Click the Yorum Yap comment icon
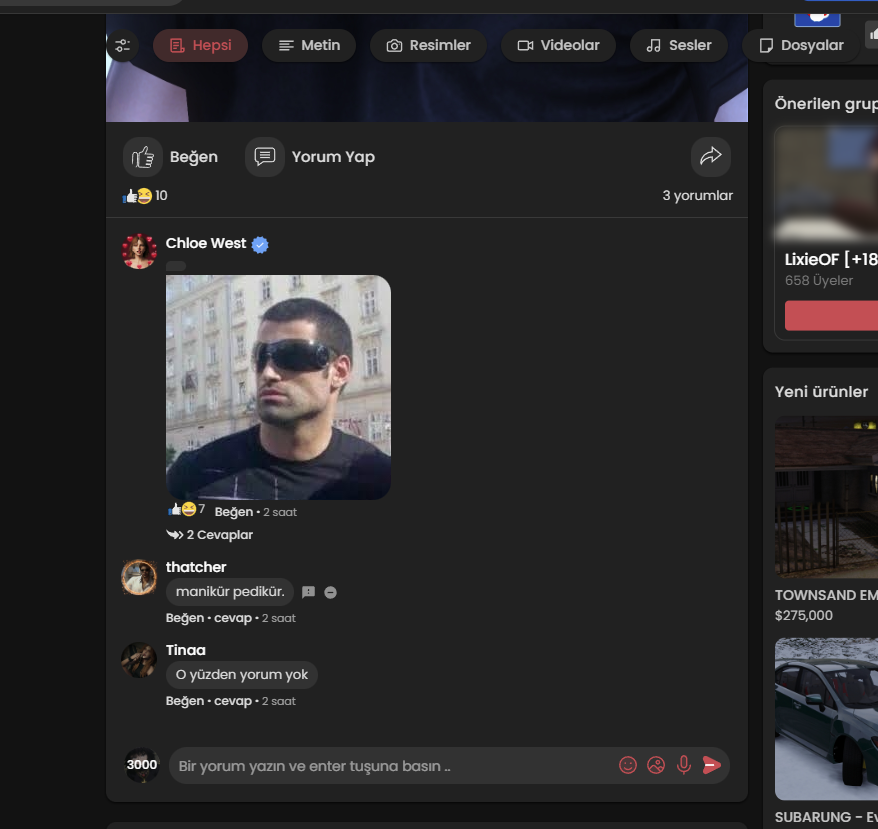 265,157
